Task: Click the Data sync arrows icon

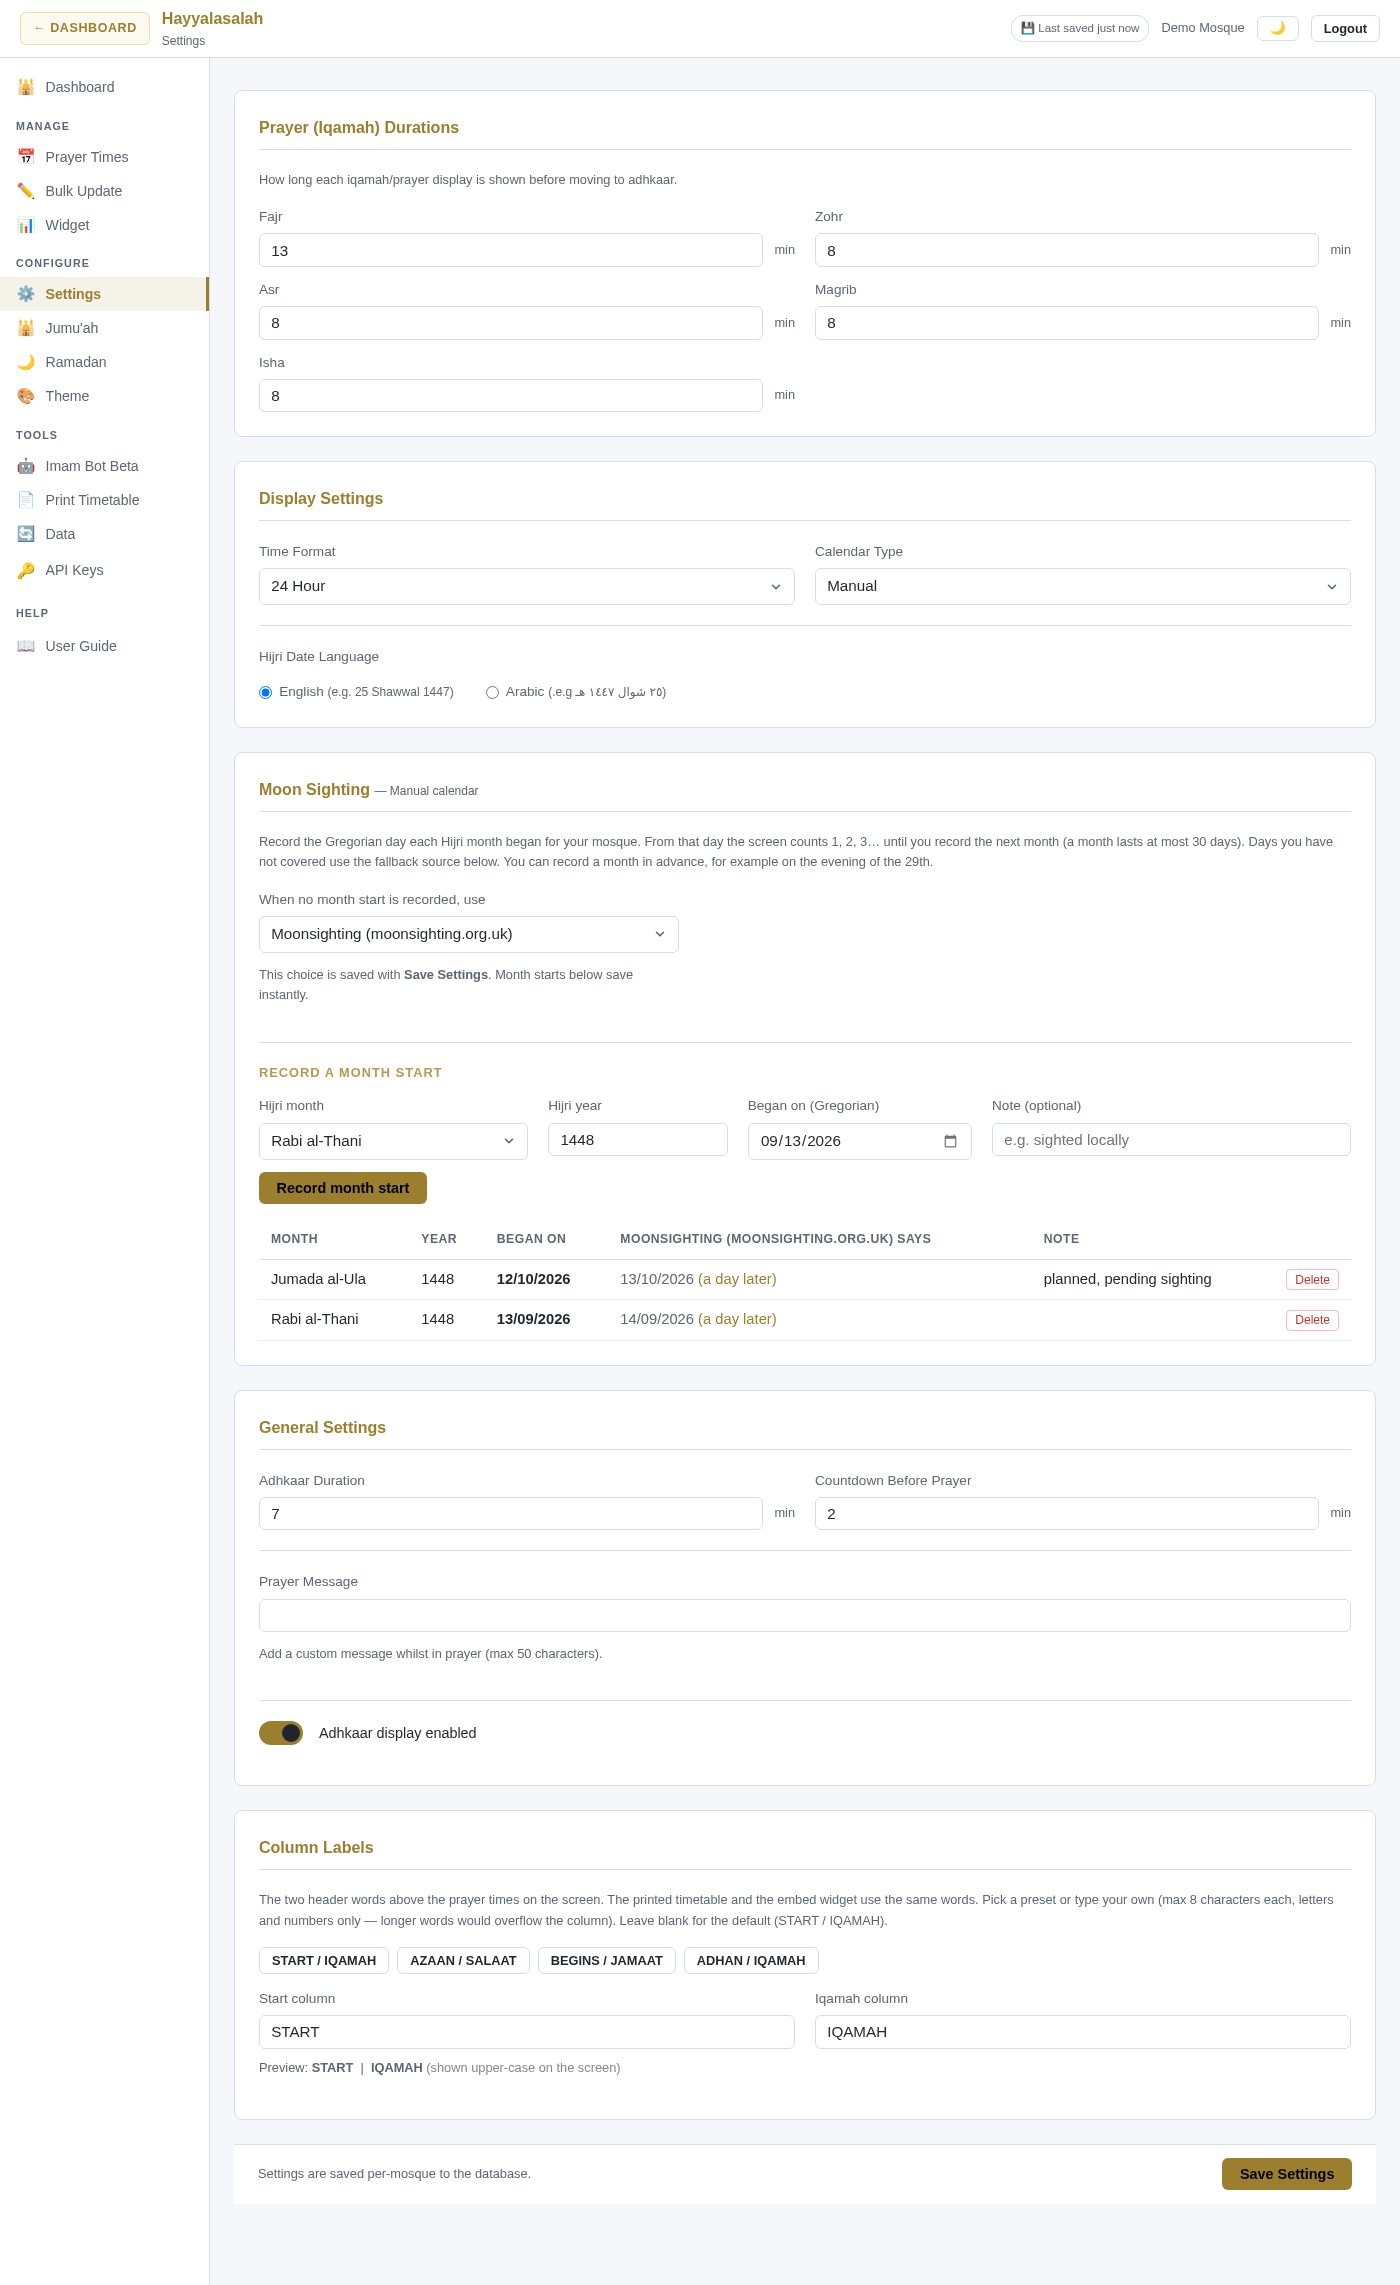Action: [26, 534]
